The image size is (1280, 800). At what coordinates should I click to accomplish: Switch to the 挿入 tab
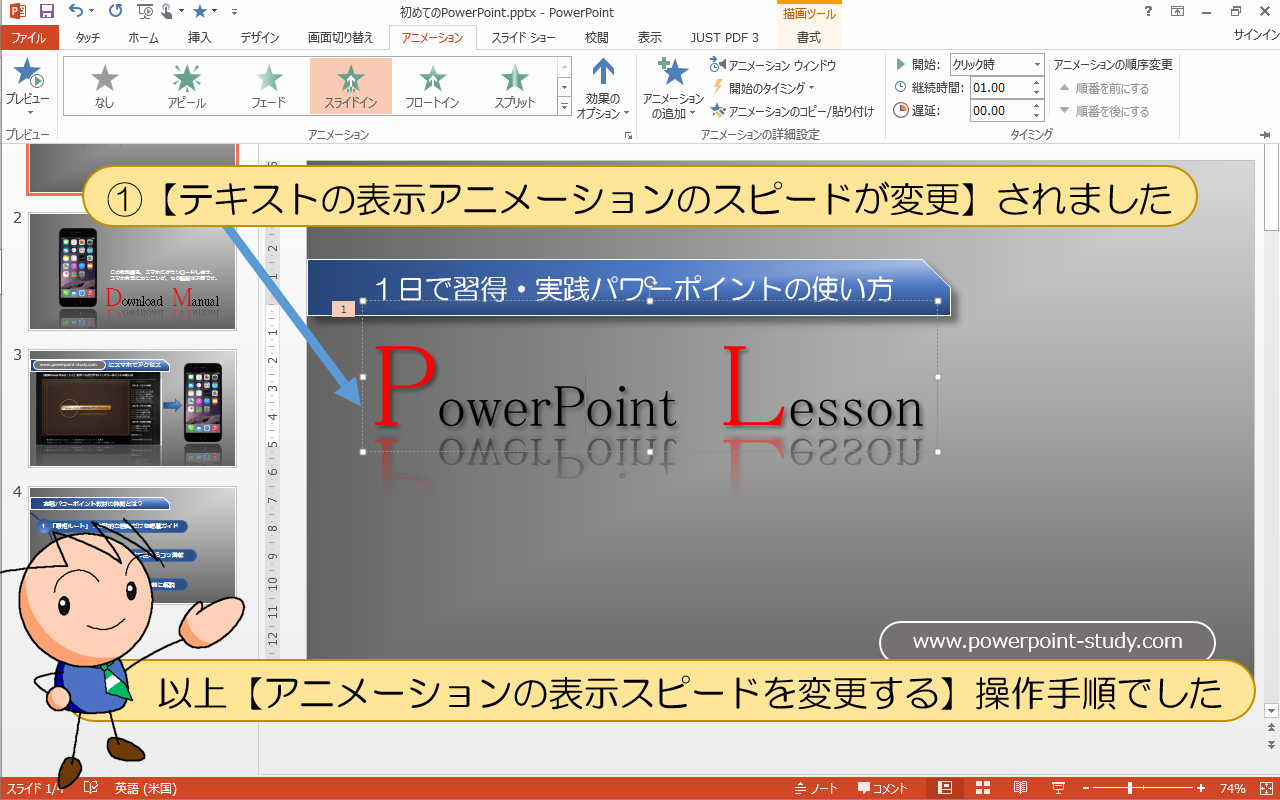point(199,38)
